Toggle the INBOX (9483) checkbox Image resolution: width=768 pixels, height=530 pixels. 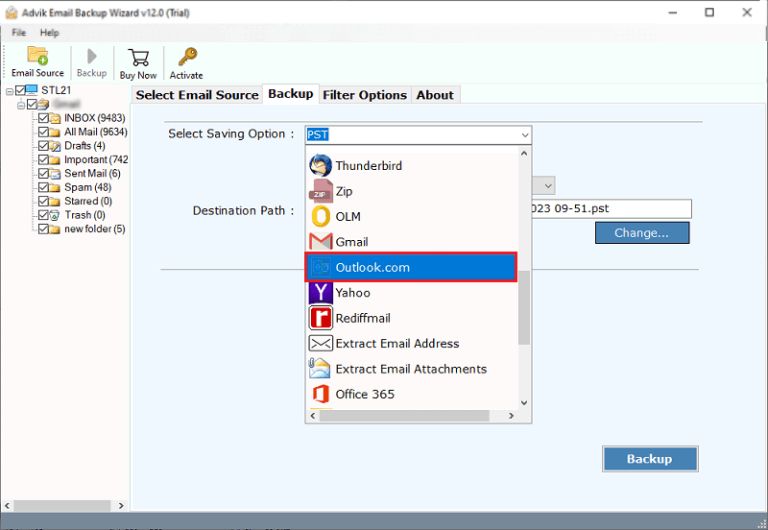coord(43,118)
